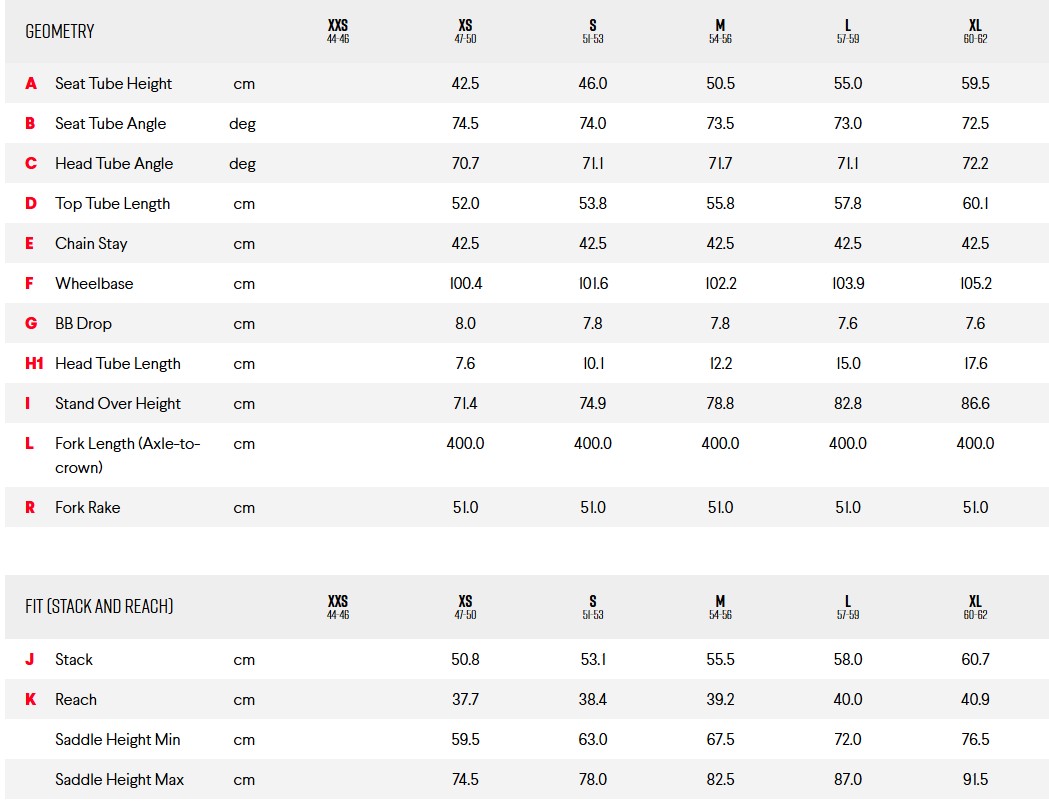This screenshot has width=1049, height=802.
Task: Click the red letter K Reach marker
Action: coord(31,700)
